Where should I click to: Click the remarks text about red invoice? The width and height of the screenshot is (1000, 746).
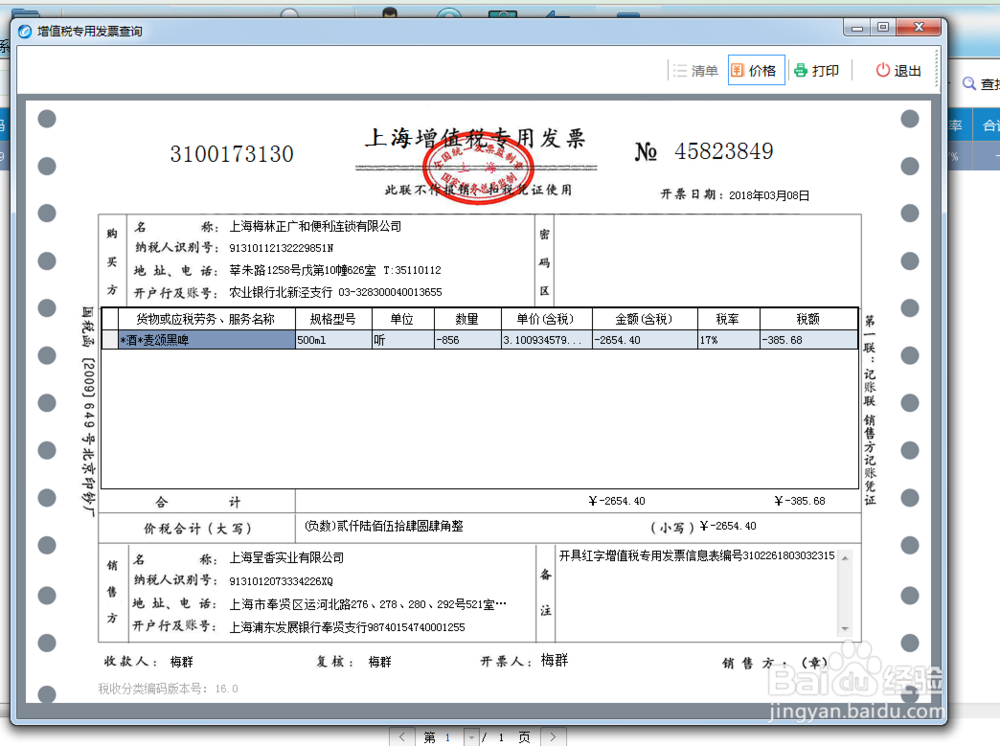697,556
